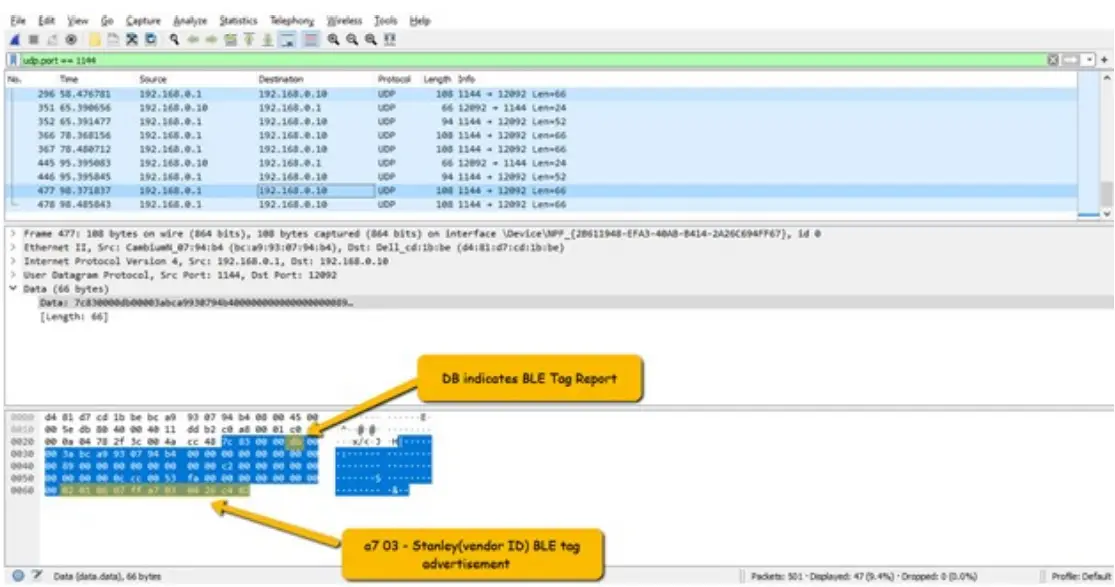
Task: Reset text to normal size
Action: (x=370, y=40)
